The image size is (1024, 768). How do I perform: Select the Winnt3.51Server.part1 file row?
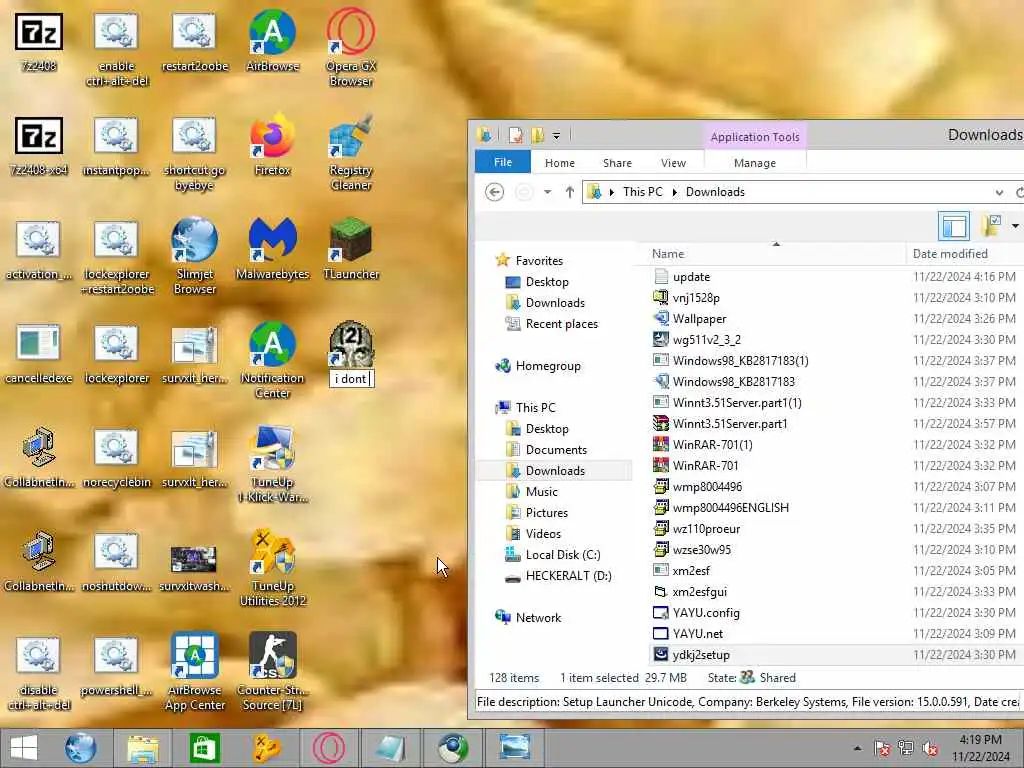click(730, 424)
